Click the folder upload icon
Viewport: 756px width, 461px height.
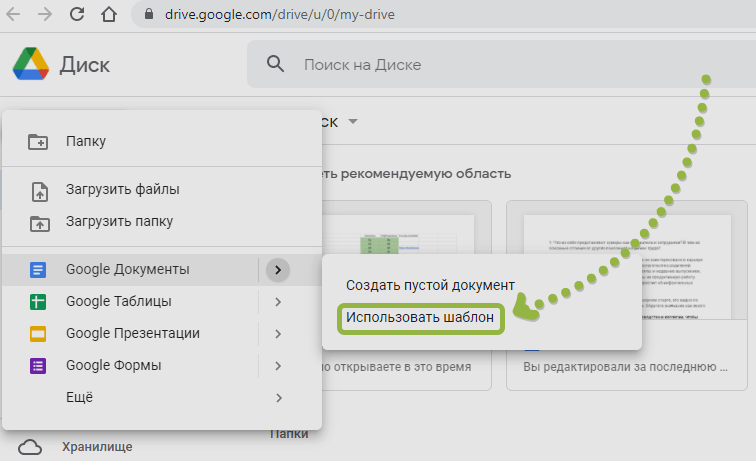[39, 222]
